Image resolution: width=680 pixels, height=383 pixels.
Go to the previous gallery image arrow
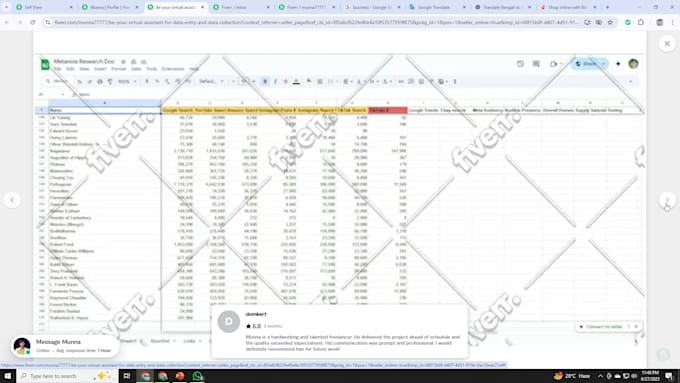[x=12, y=200]
